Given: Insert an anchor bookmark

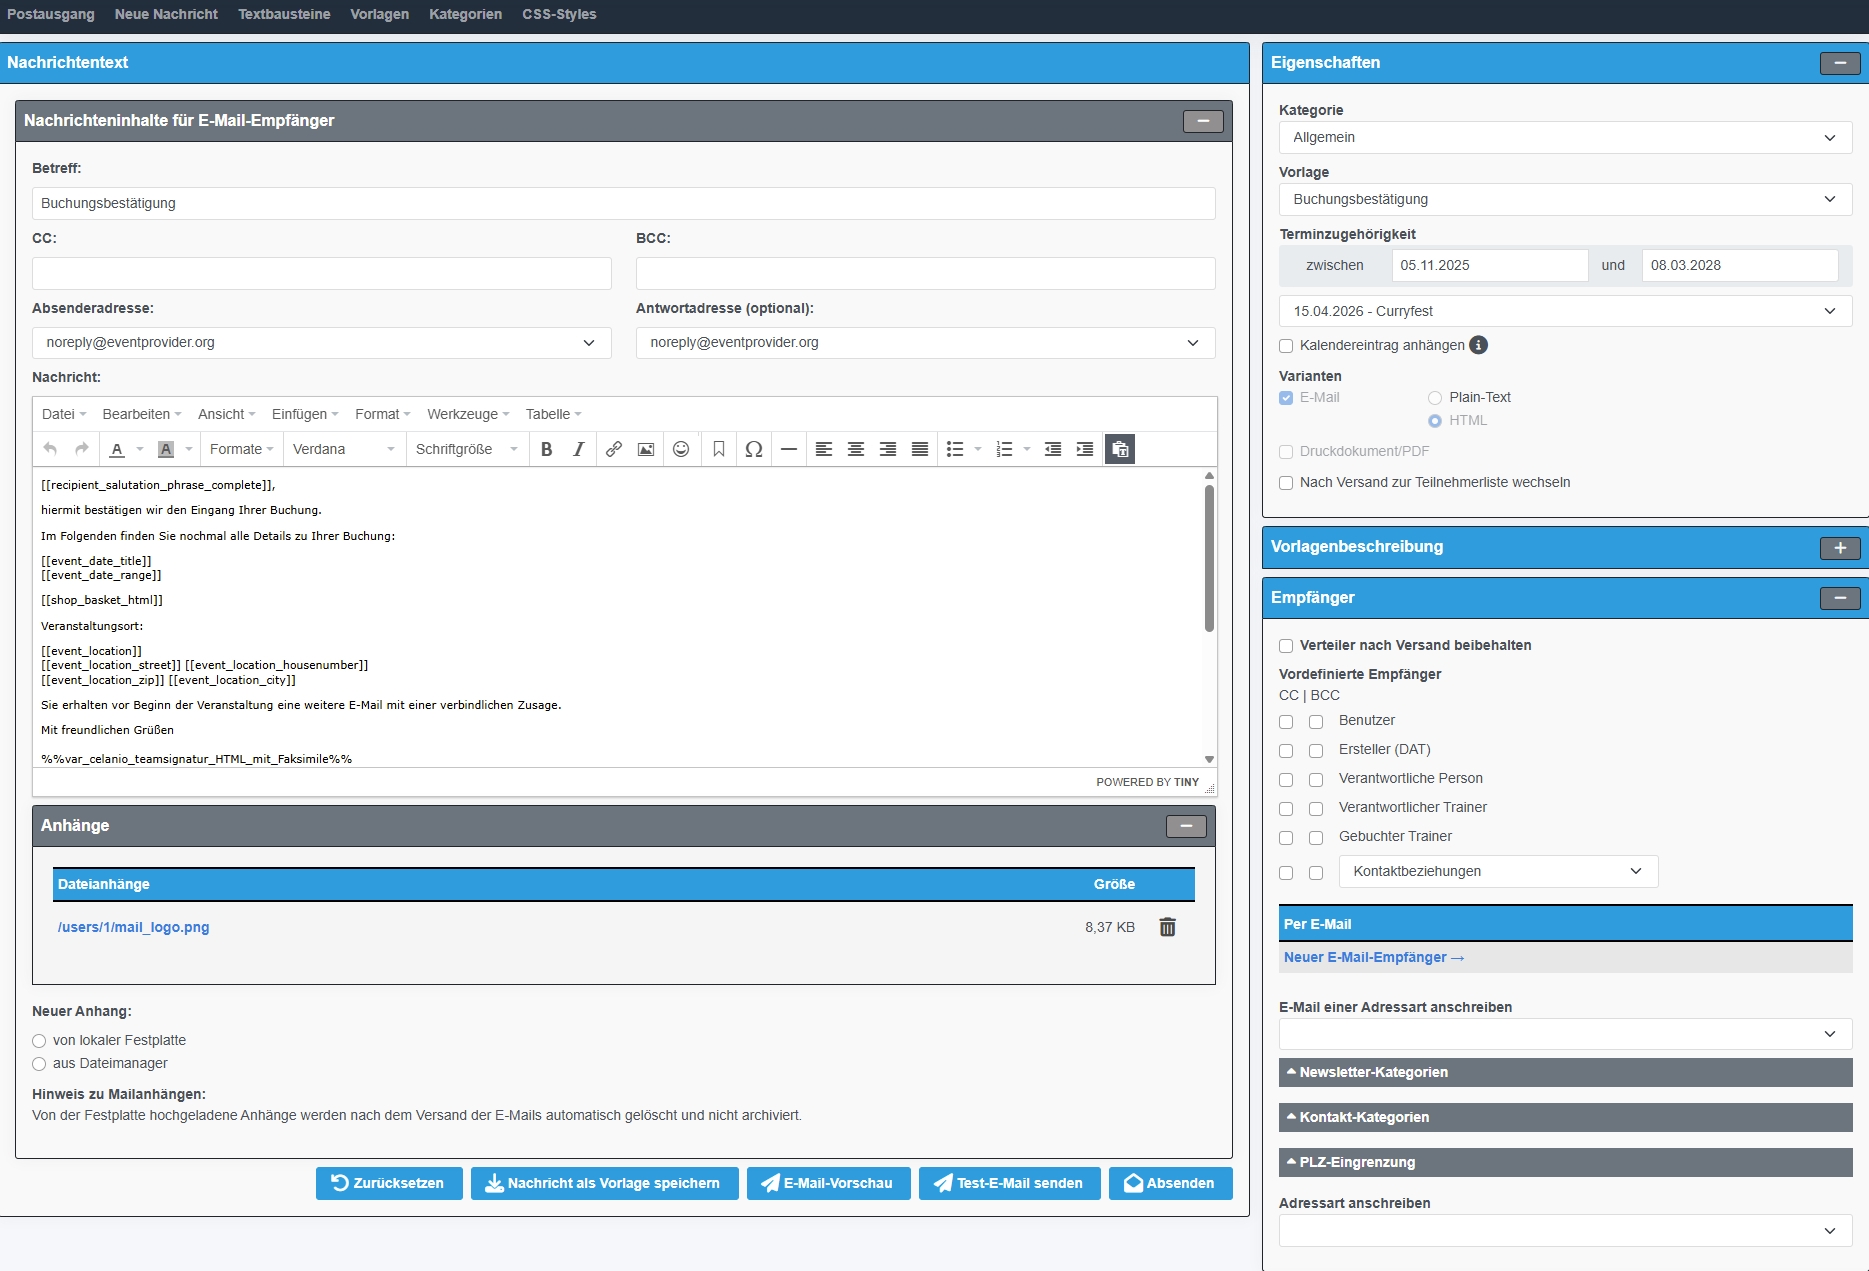Looking at the screenshot, I should coord(718,449).
